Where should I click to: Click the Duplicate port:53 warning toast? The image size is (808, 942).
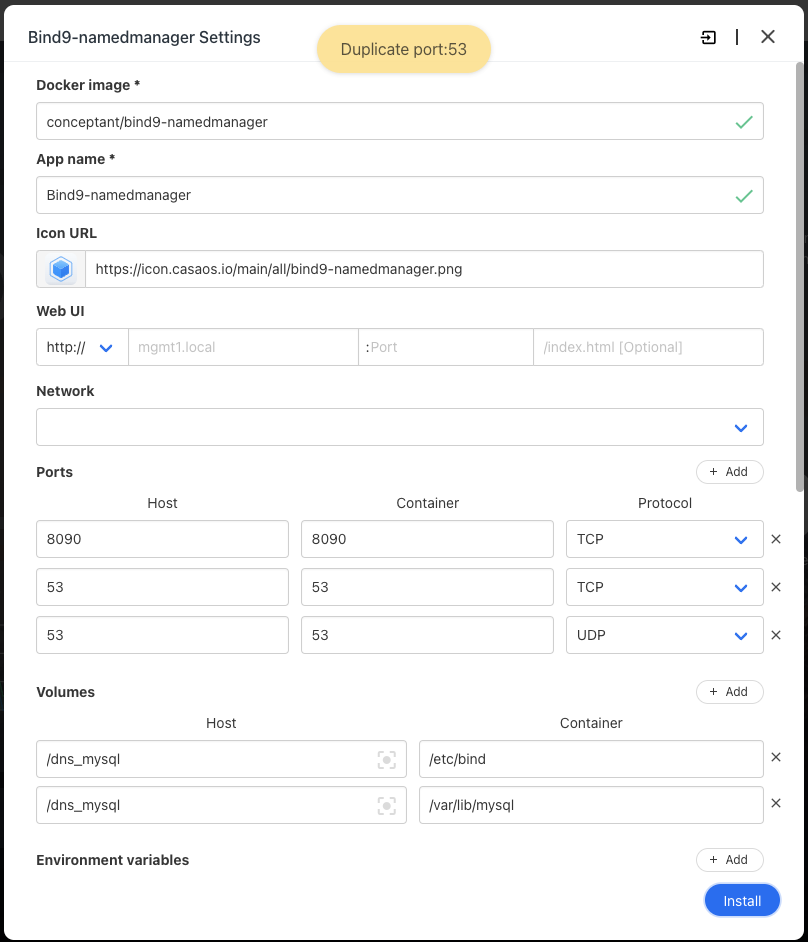404,48
